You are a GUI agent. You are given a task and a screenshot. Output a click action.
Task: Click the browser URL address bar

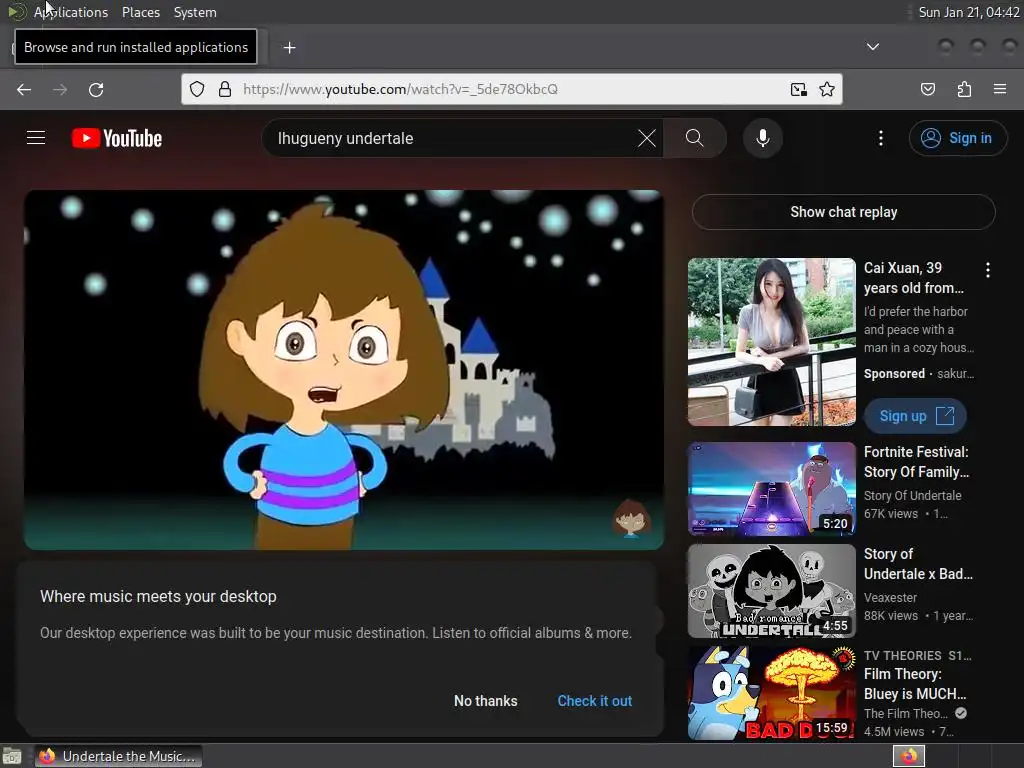tap(513, 89)
